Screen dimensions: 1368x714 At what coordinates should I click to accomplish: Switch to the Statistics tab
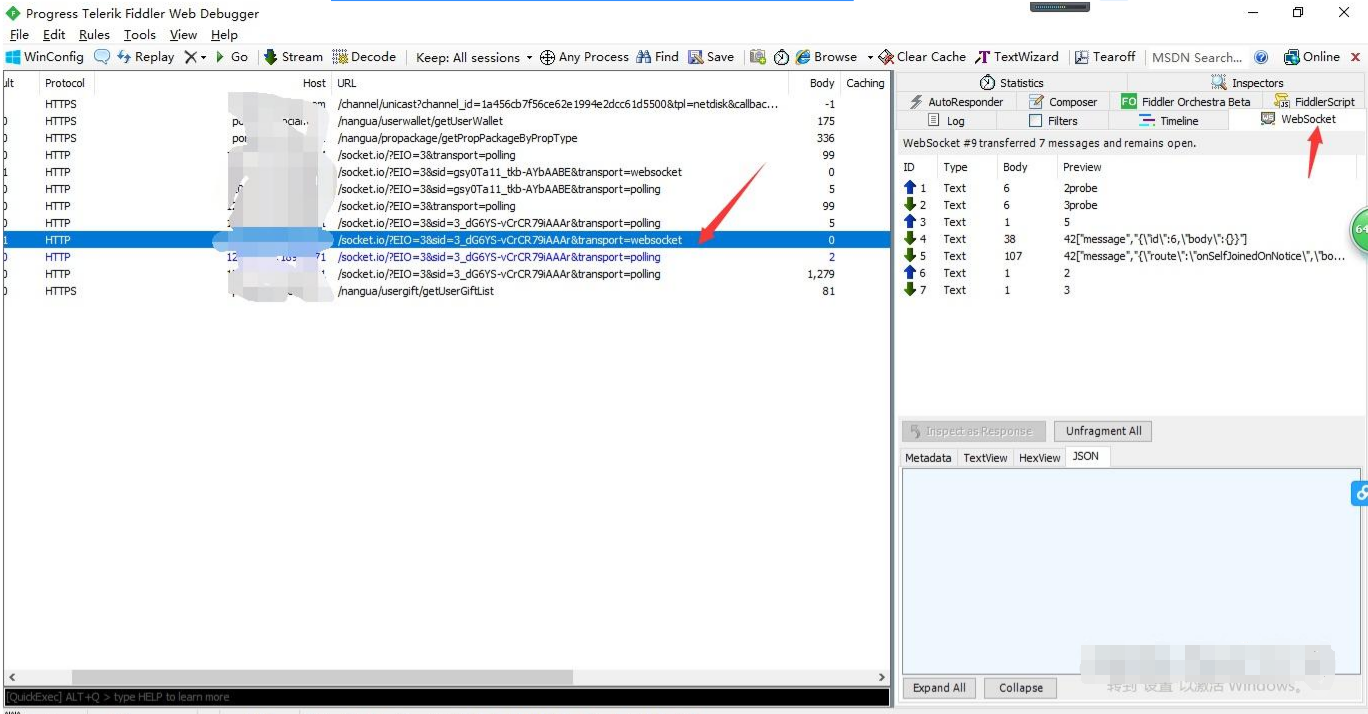coord(1011,83)
